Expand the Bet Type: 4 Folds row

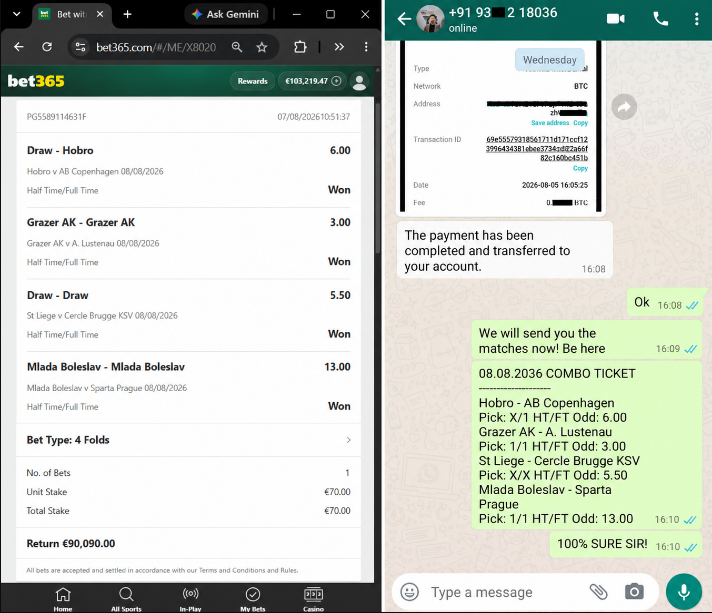click(x=188, y=440)
